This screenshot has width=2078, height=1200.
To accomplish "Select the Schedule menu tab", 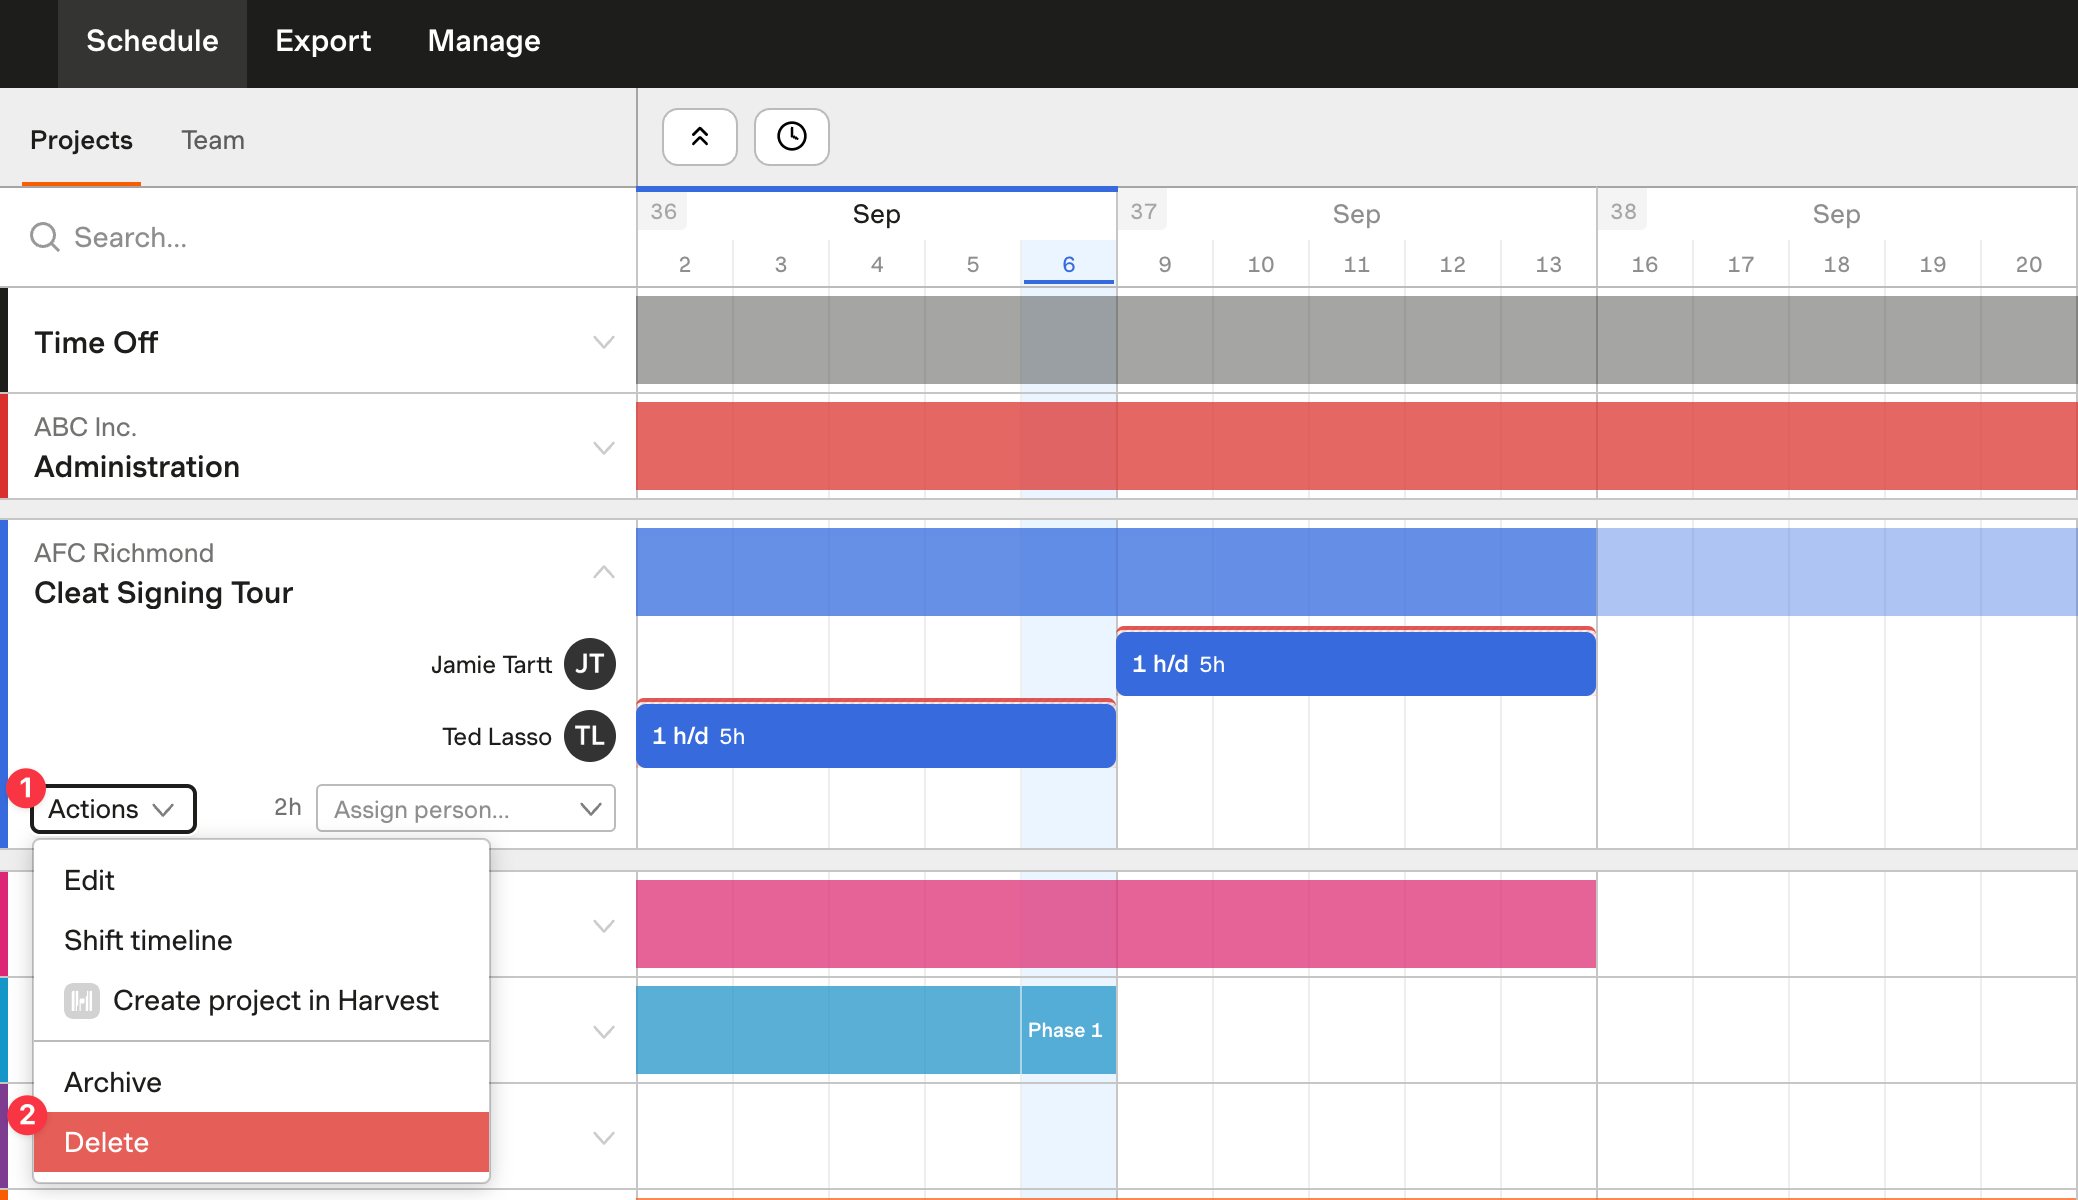I will tap(153, 40).
